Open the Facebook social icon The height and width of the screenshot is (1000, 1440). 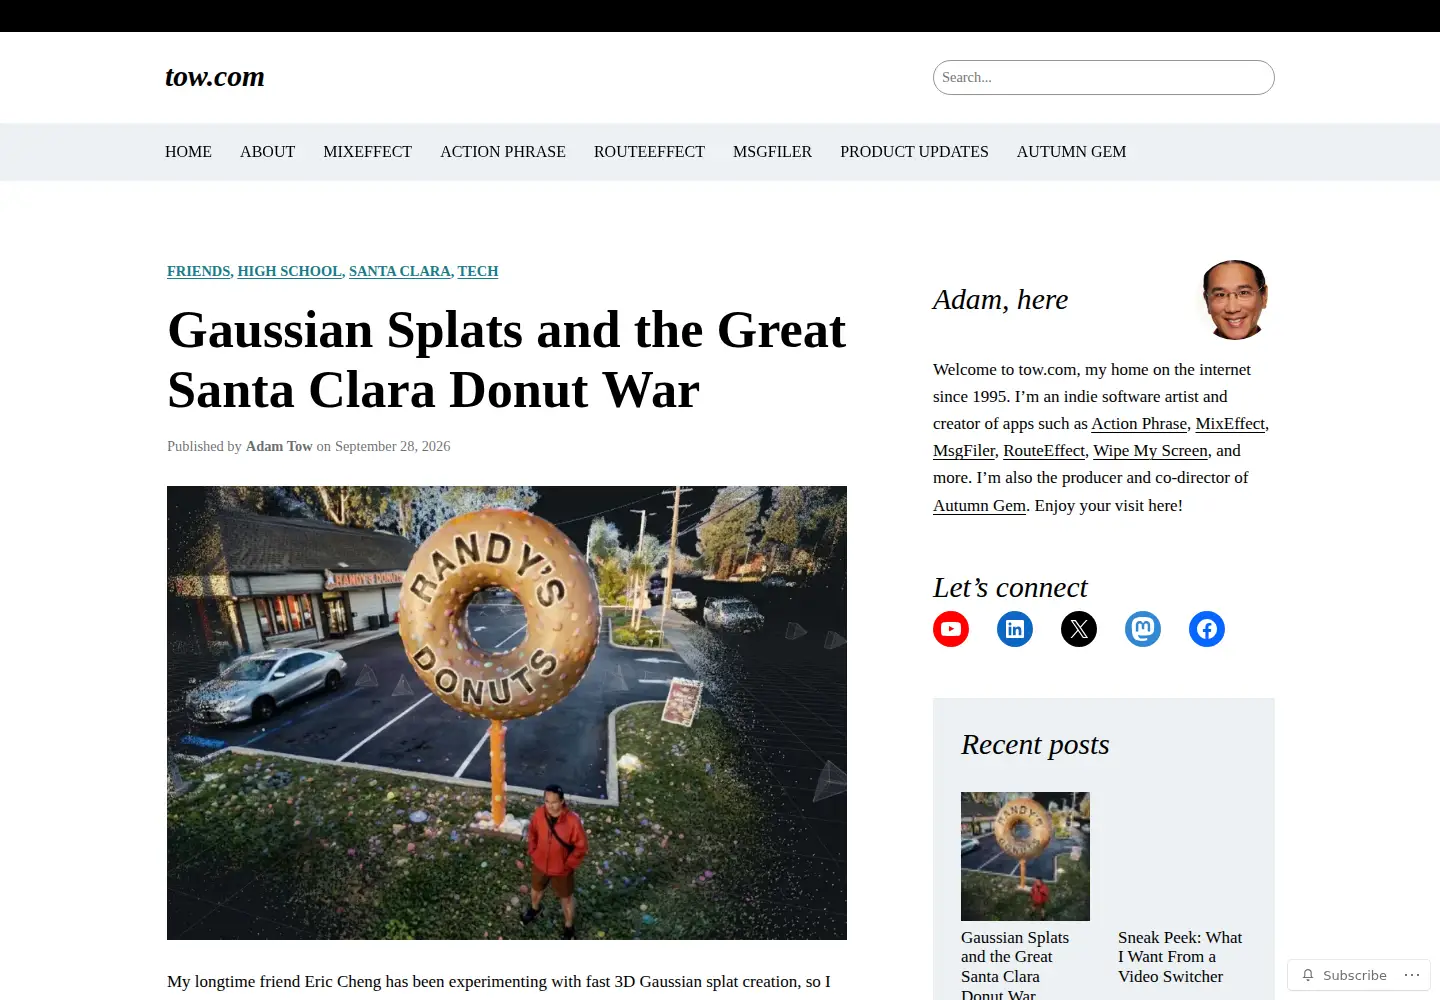tap(1207, 629)
